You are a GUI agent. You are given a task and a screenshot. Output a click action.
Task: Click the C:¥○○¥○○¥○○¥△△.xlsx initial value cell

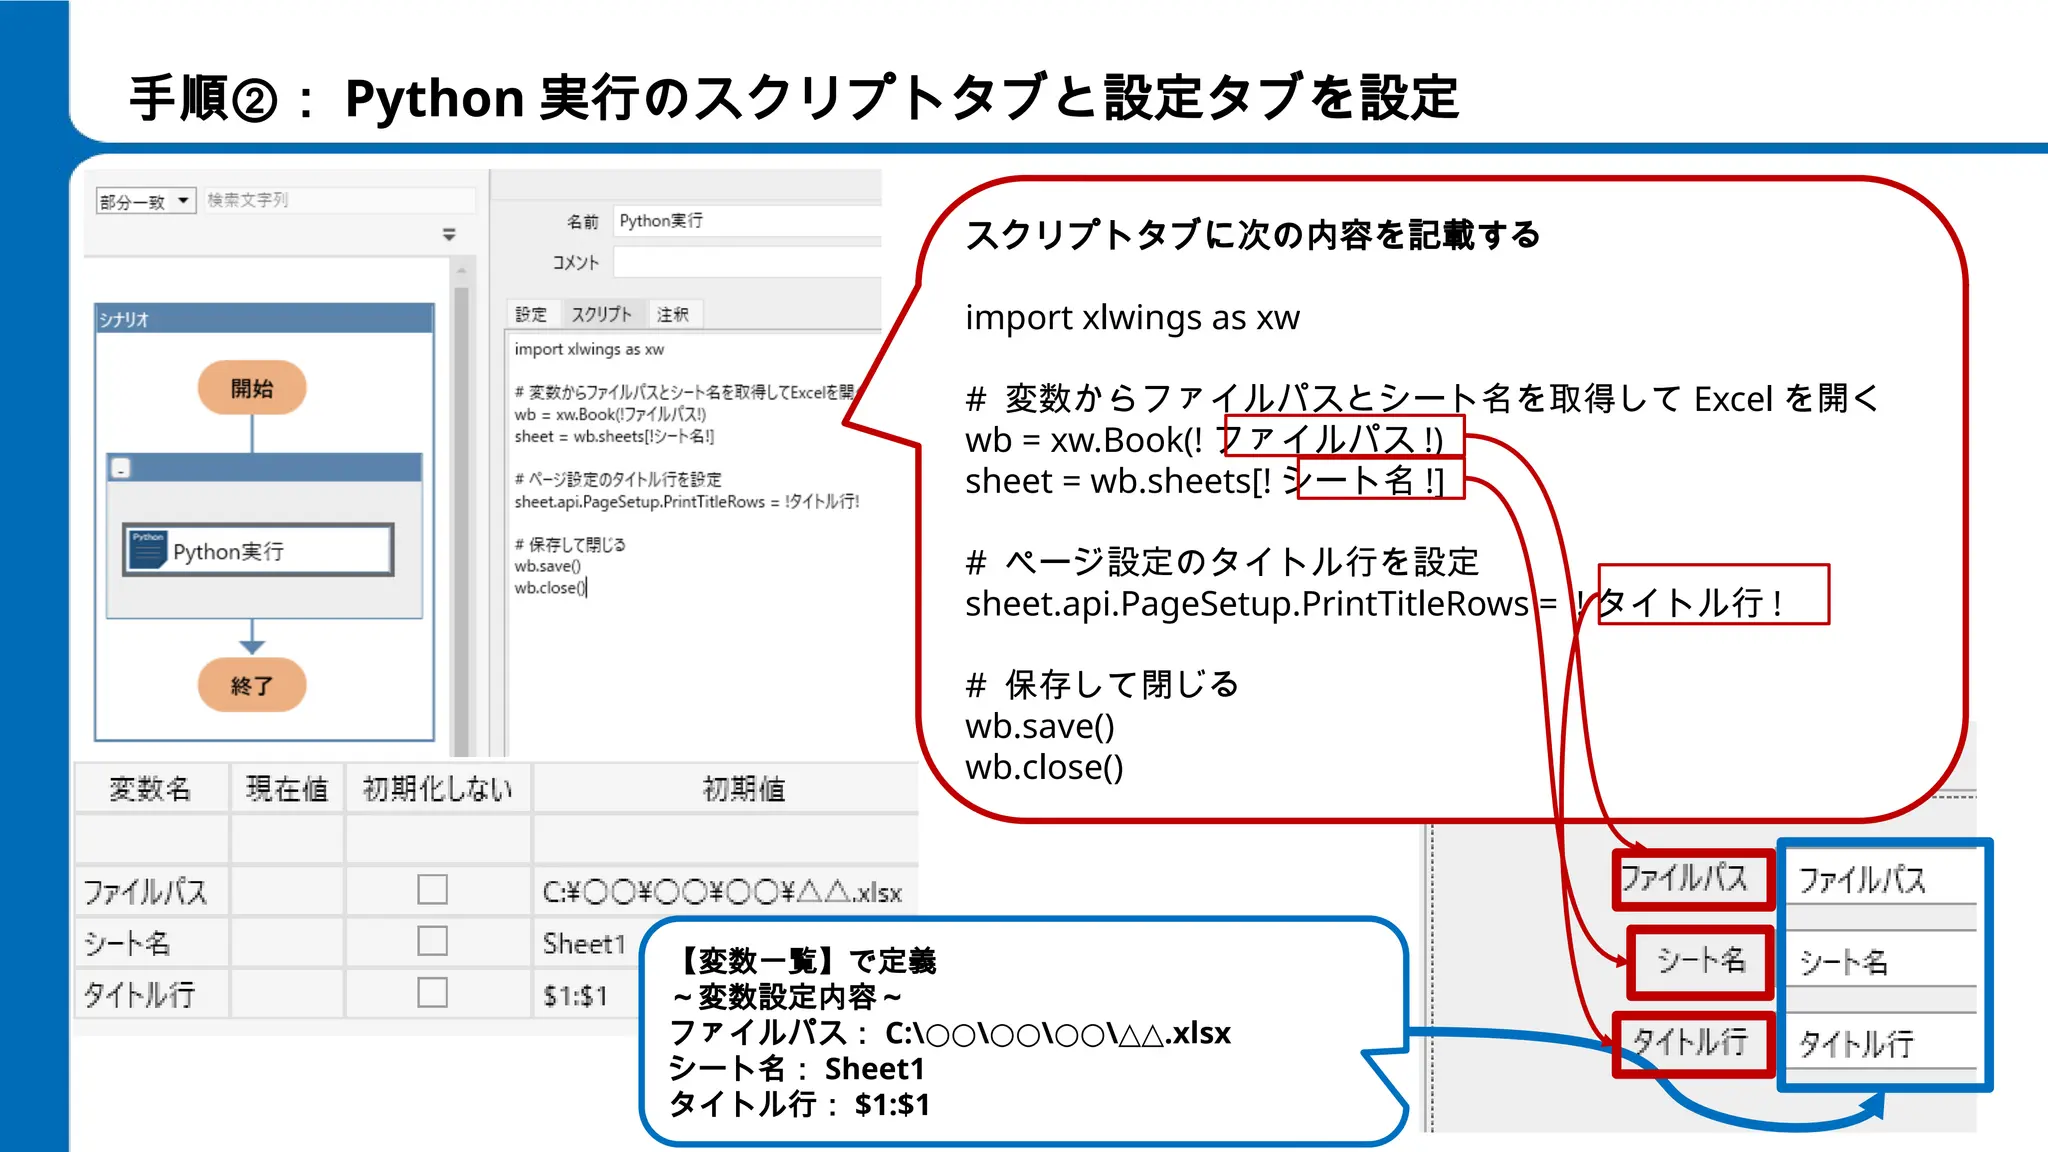click(726, 890)
